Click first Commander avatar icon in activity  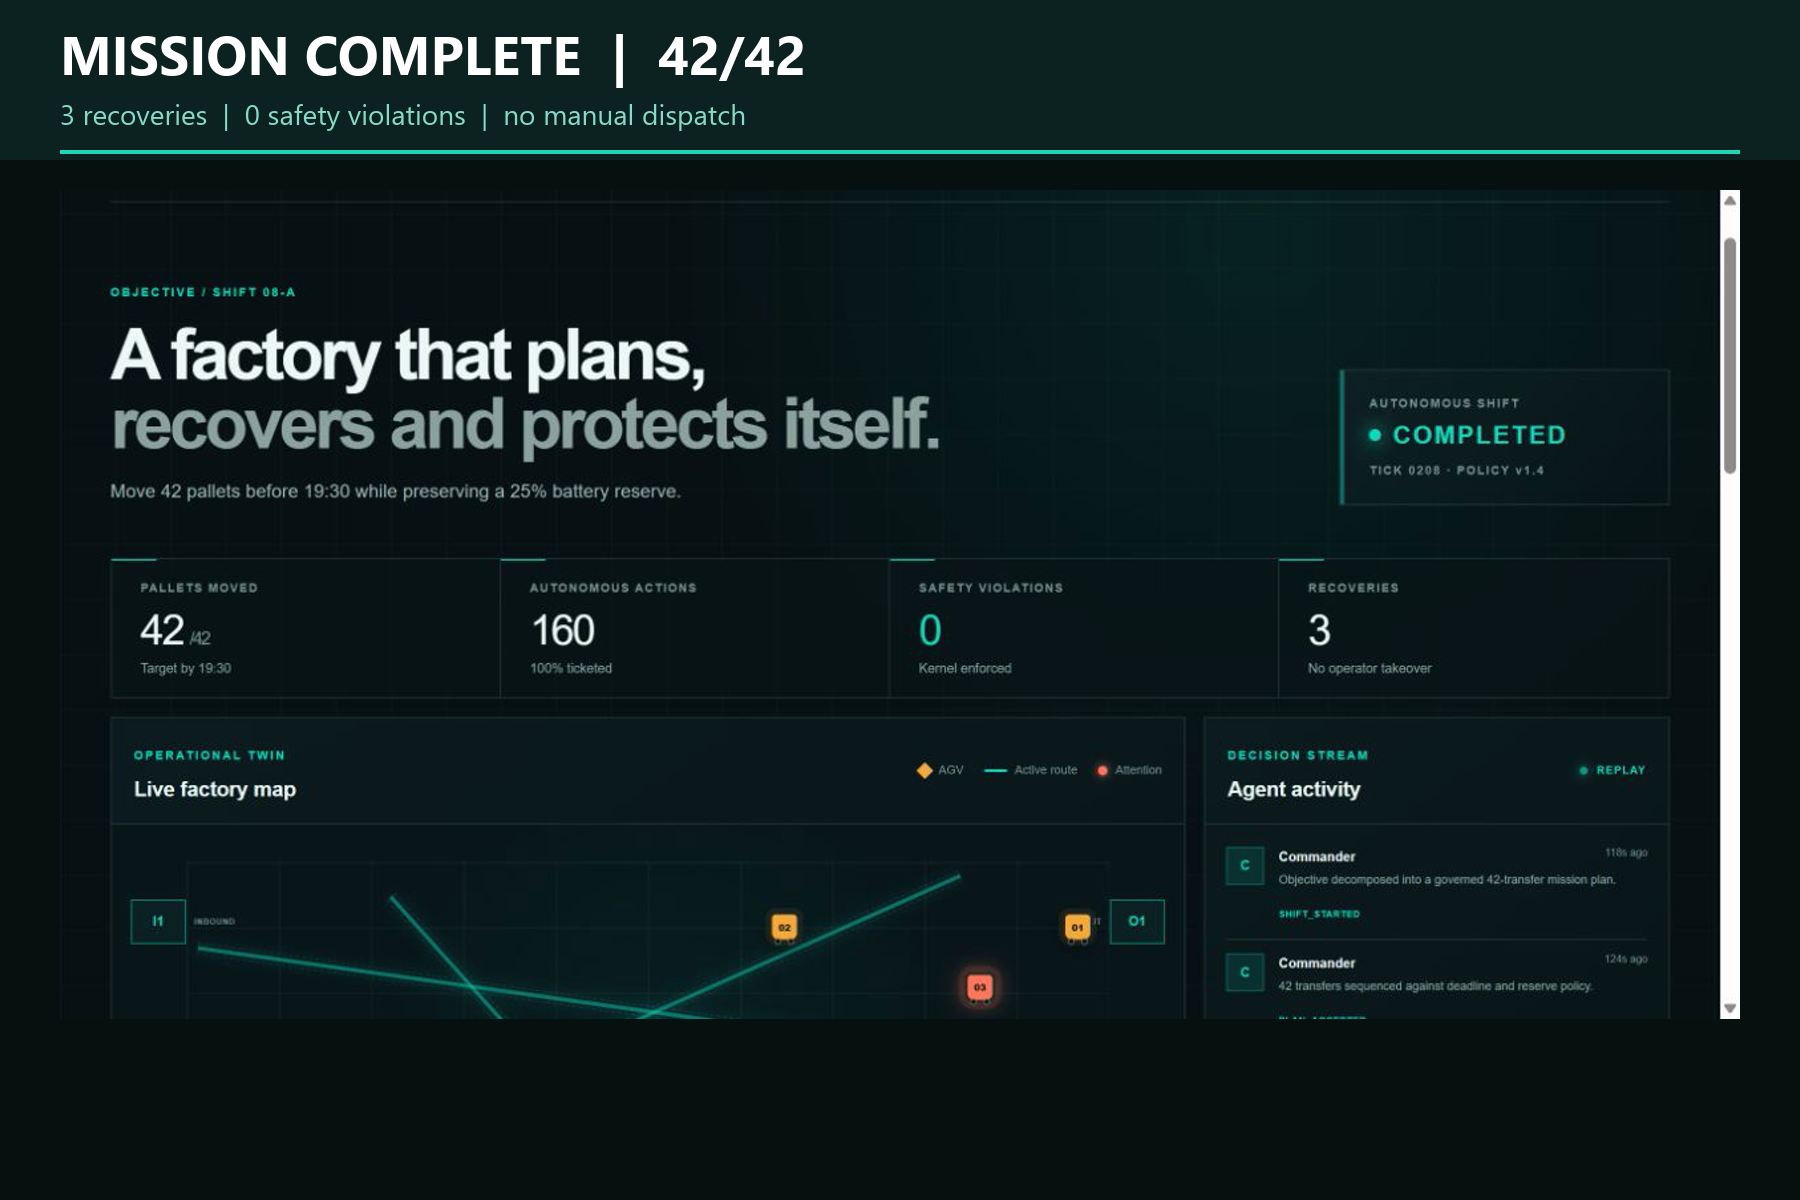coord(1245,865)
